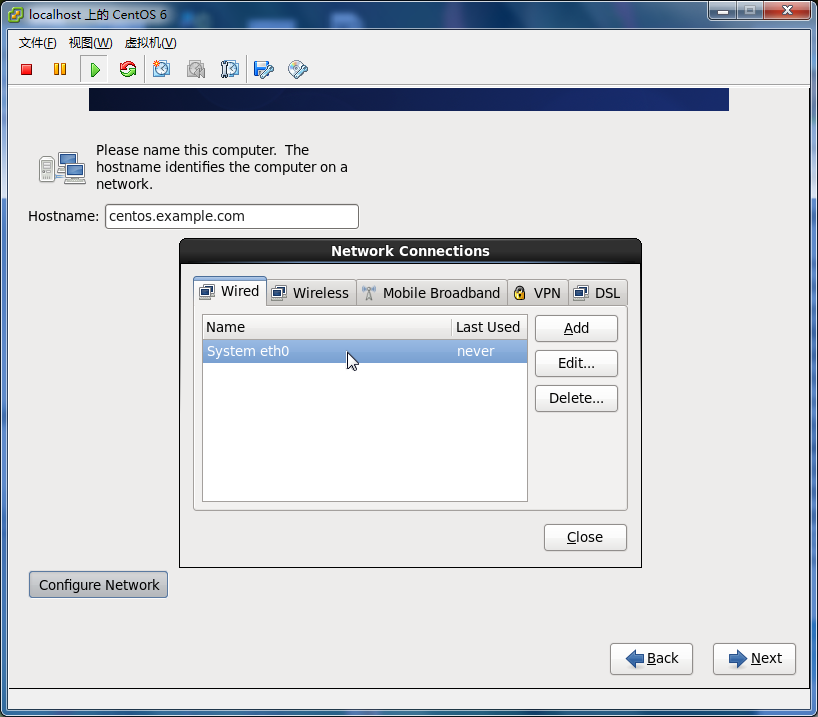
Task: Switch to the DSL tab
Action: tap(598, 293)
